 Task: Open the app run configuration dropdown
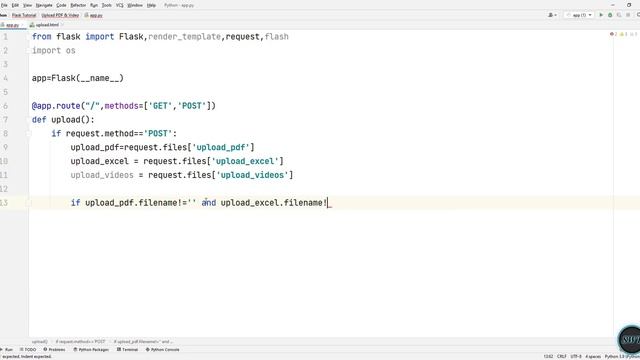[579, 15]
